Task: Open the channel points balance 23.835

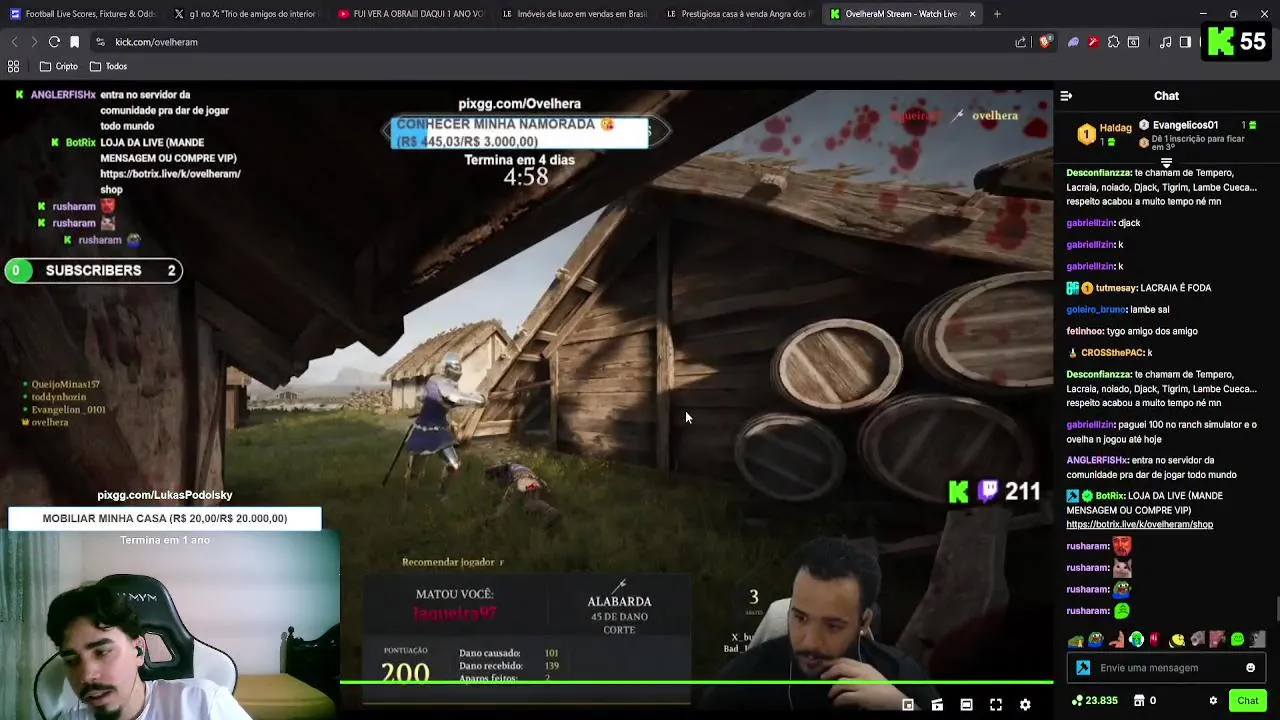Action: [x=1095, y=701]
